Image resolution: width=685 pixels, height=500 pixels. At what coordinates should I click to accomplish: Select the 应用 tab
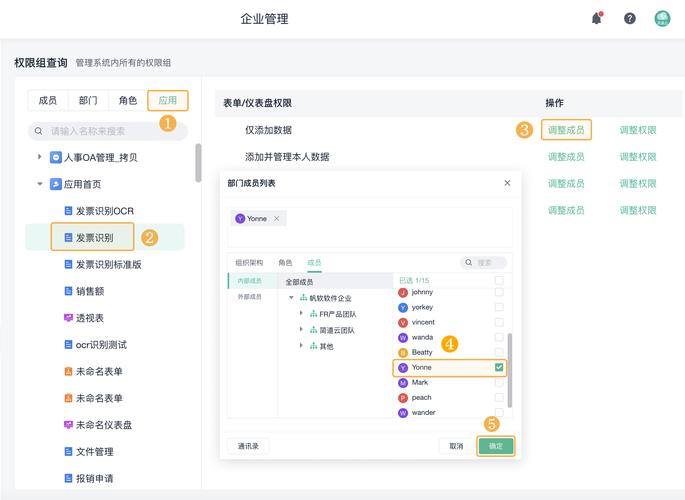(x=168, y=100)
